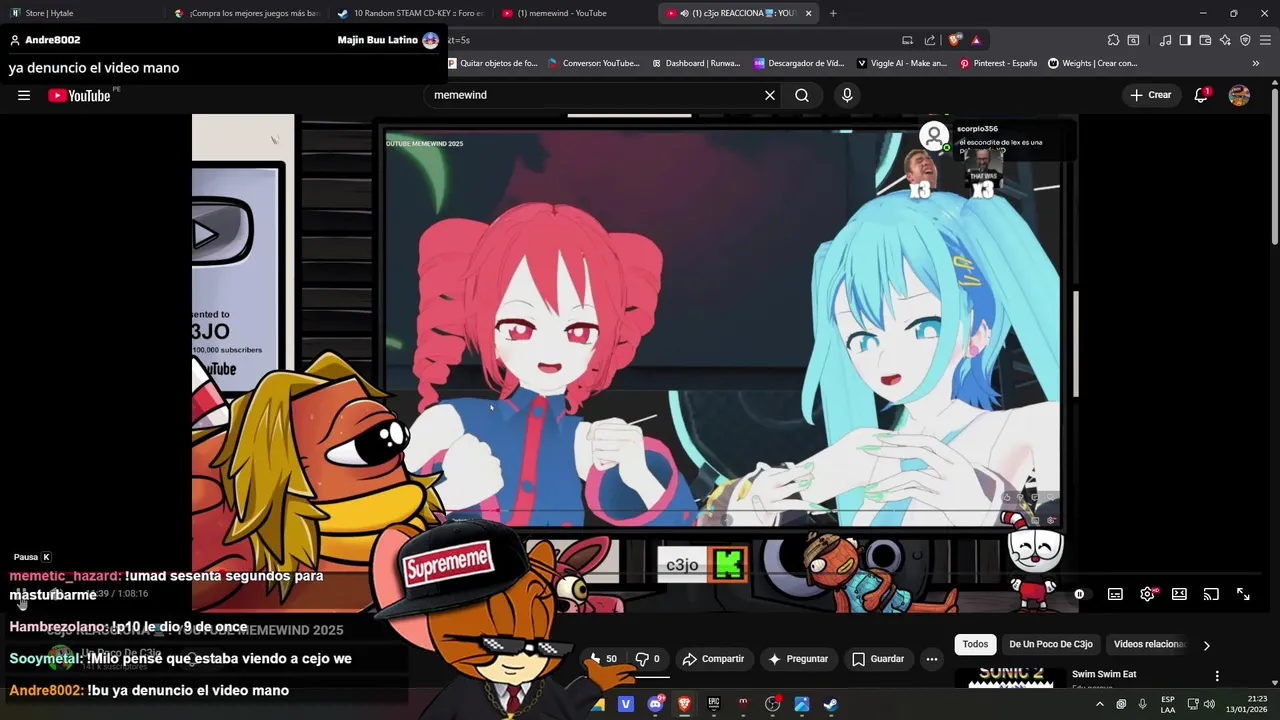This screenshot has width=1280, height=720.
Task: Select the Videos relacionados chip
Action: (1149, 645)
